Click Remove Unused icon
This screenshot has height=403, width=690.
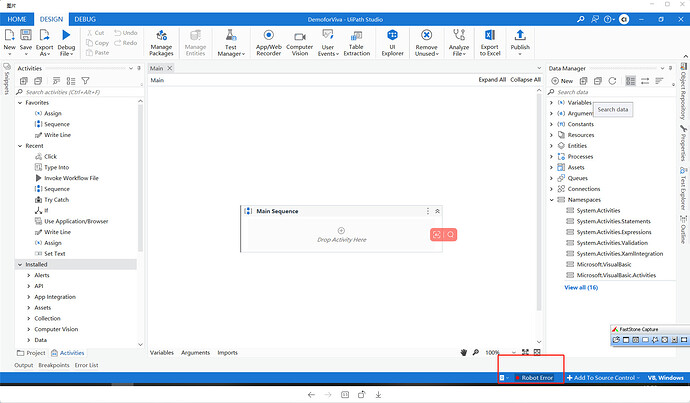(426, 35)
